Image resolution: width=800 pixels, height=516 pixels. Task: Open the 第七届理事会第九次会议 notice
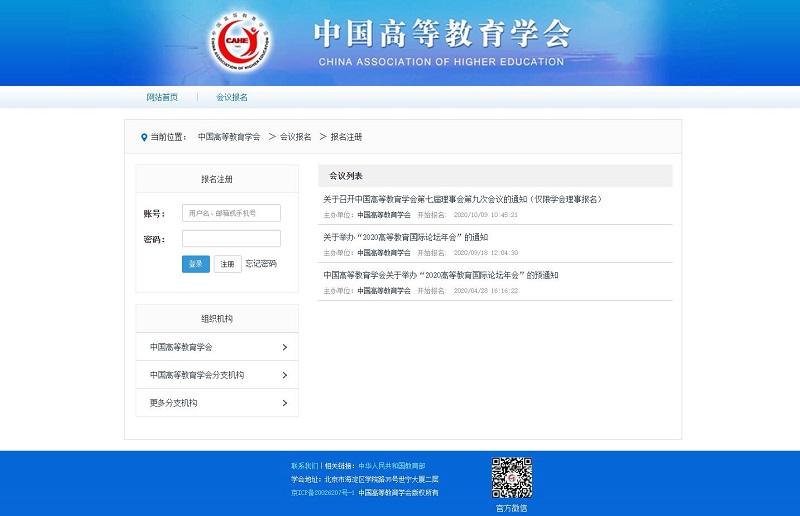pyautogui.click(x=462, y=199)
